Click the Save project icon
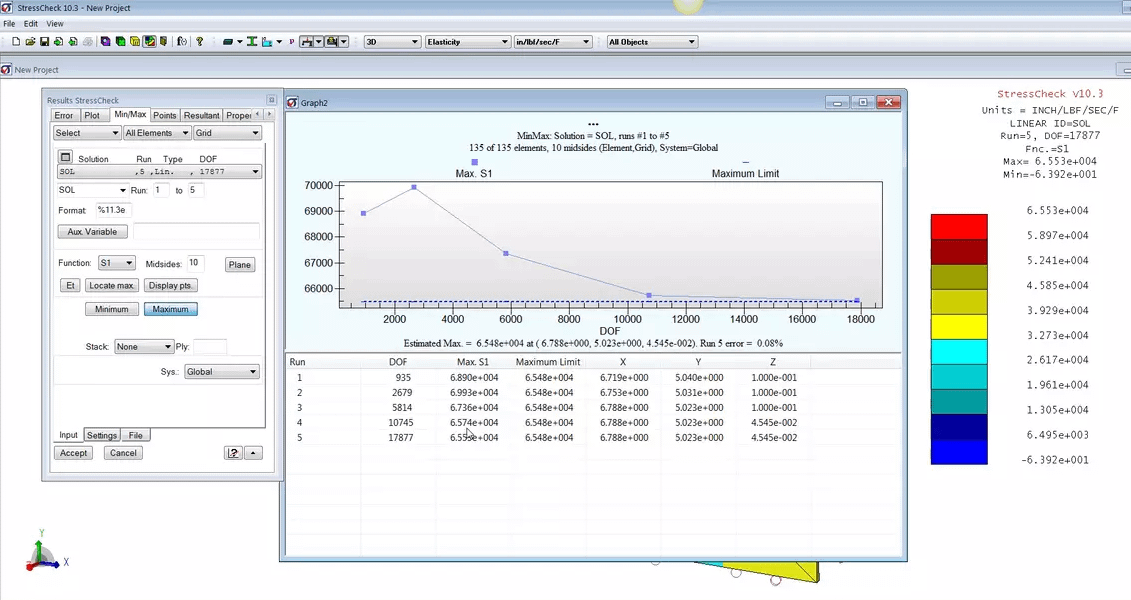The image size is (1131, 600). click(x=43, y=41)
